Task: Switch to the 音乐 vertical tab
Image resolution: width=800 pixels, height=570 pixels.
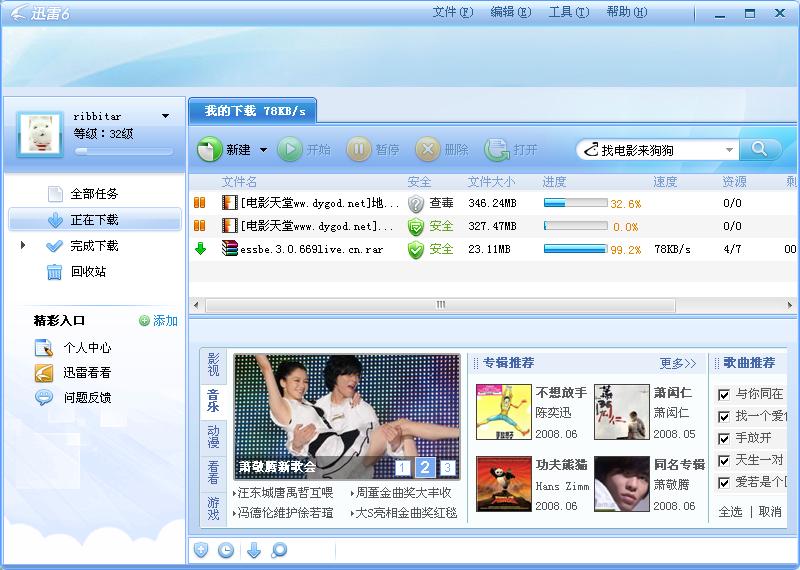Action: (213, 401)
